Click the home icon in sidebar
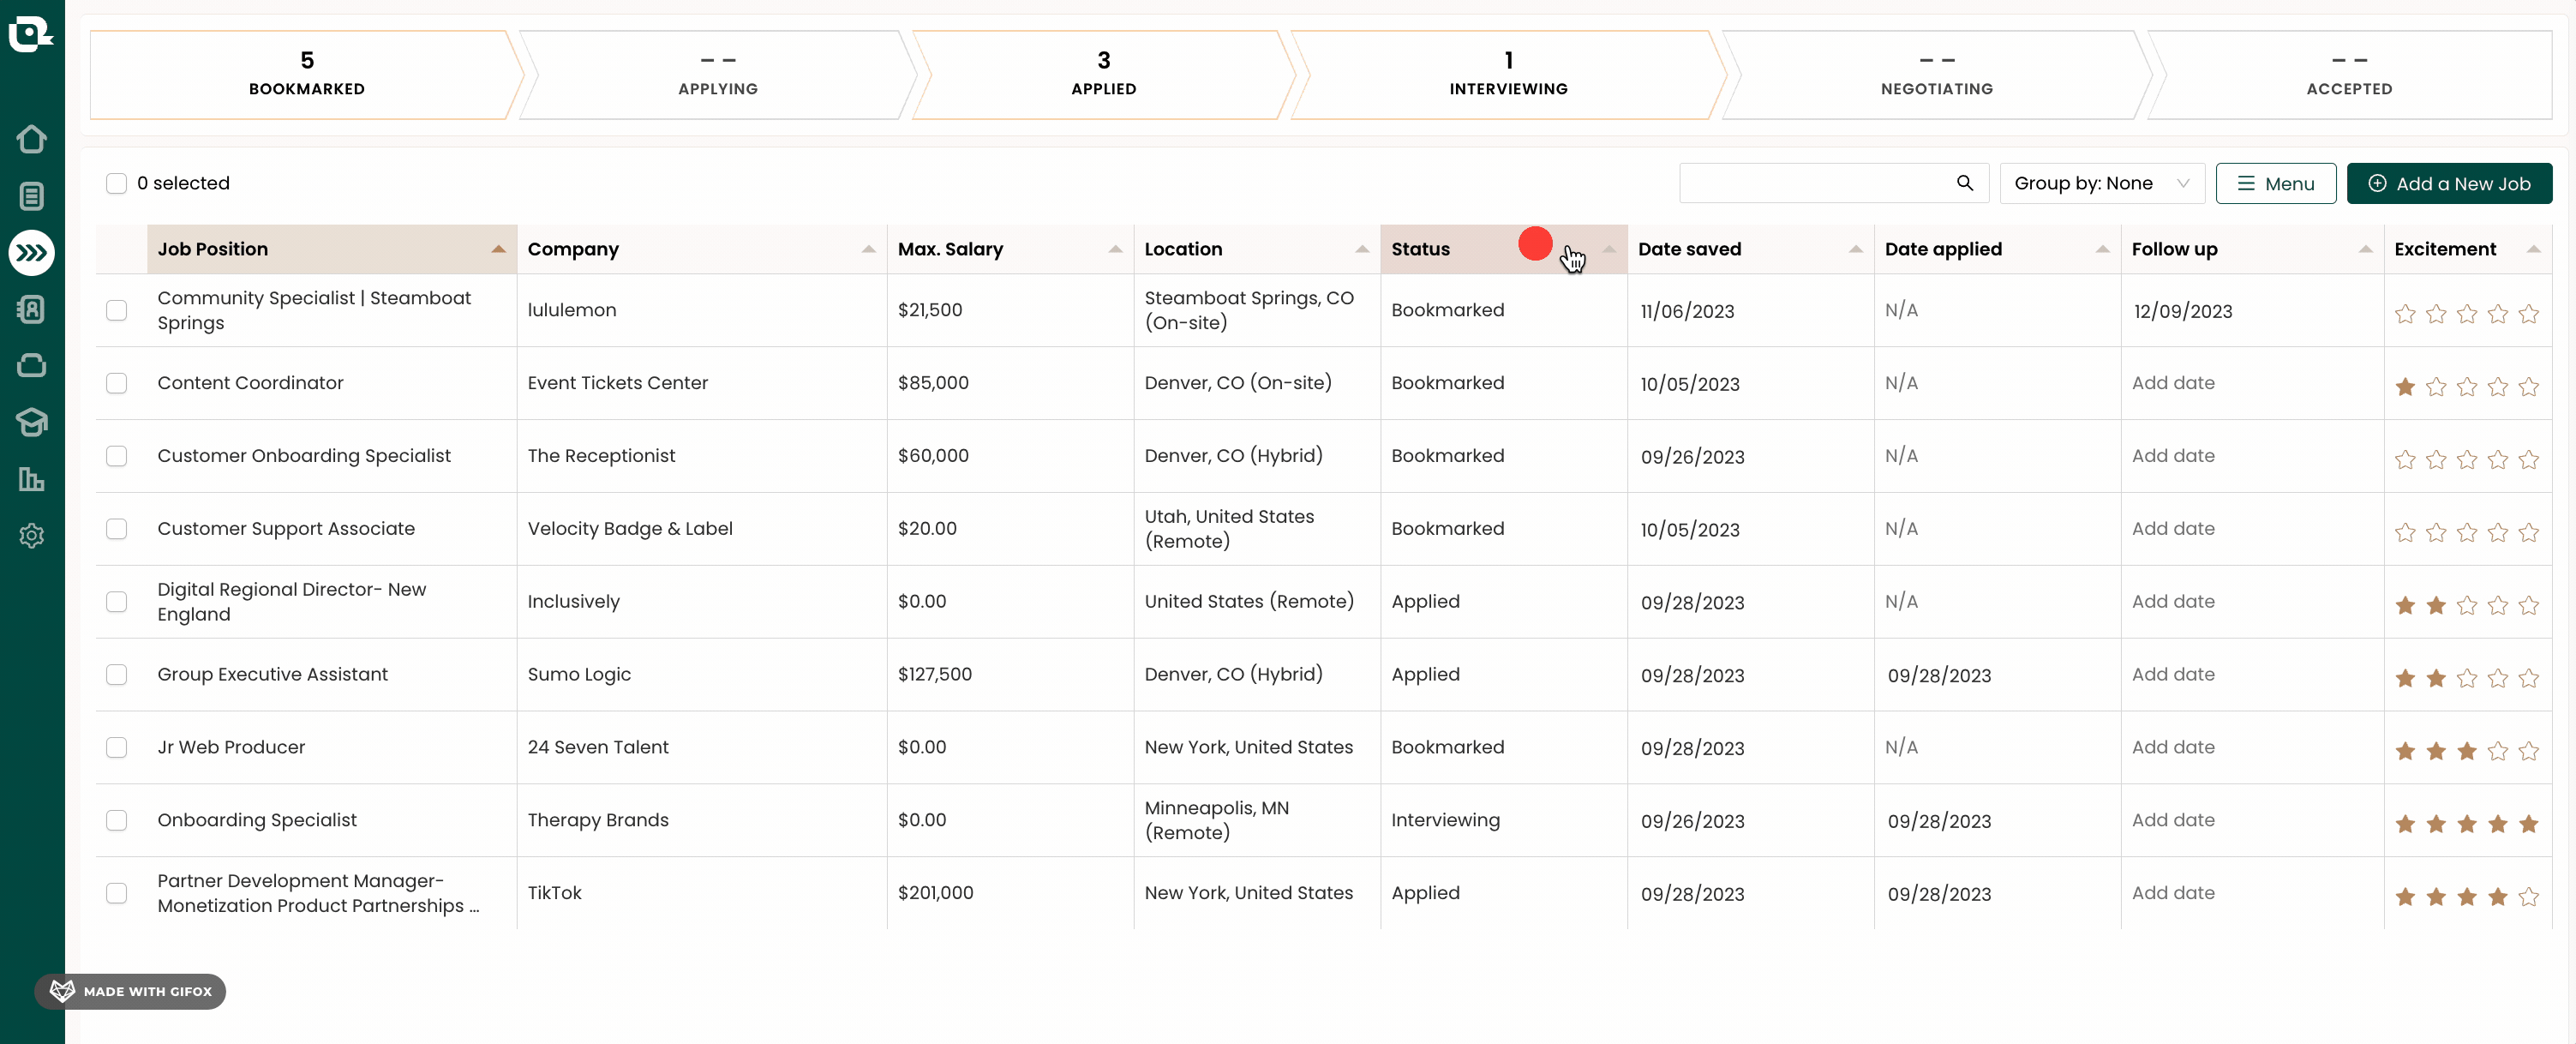This screenshot has height=1044, width=2576. [32, 139]
